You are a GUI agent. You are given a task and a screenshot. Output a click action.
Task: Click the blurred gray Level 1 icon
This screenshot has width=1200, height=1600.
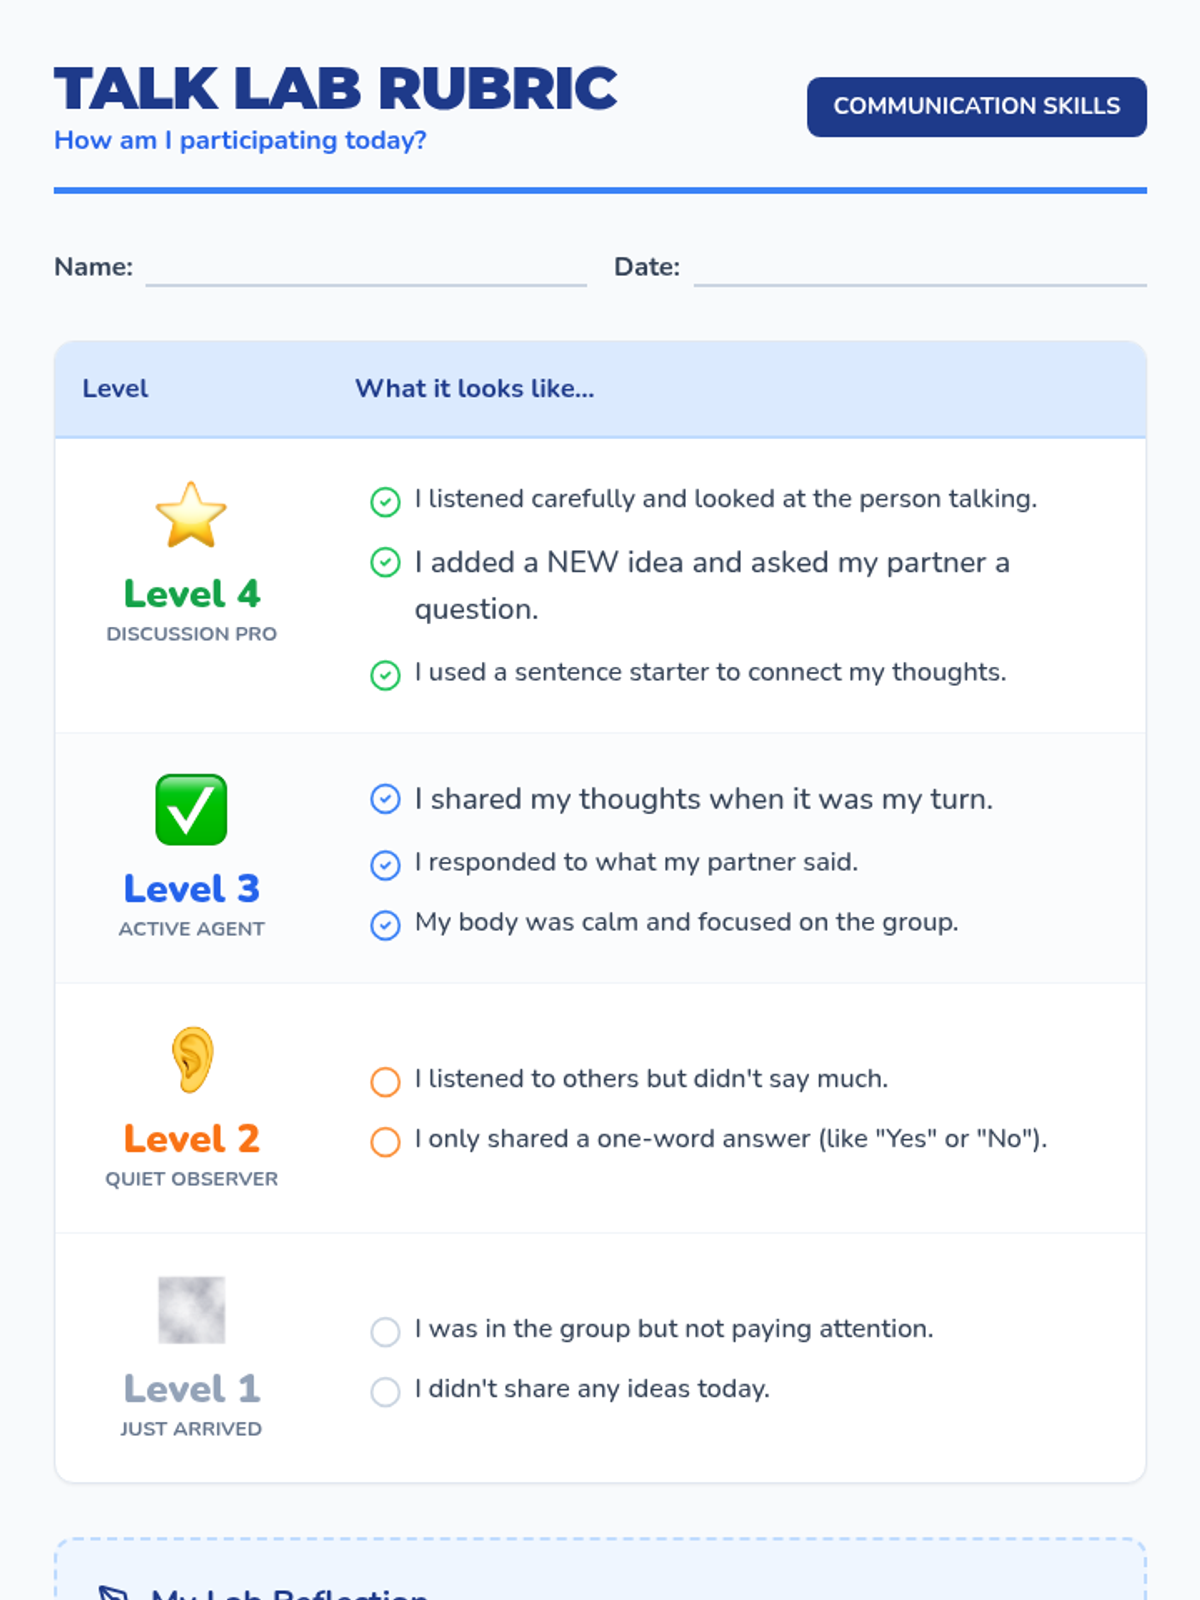tap(191, 1309)
